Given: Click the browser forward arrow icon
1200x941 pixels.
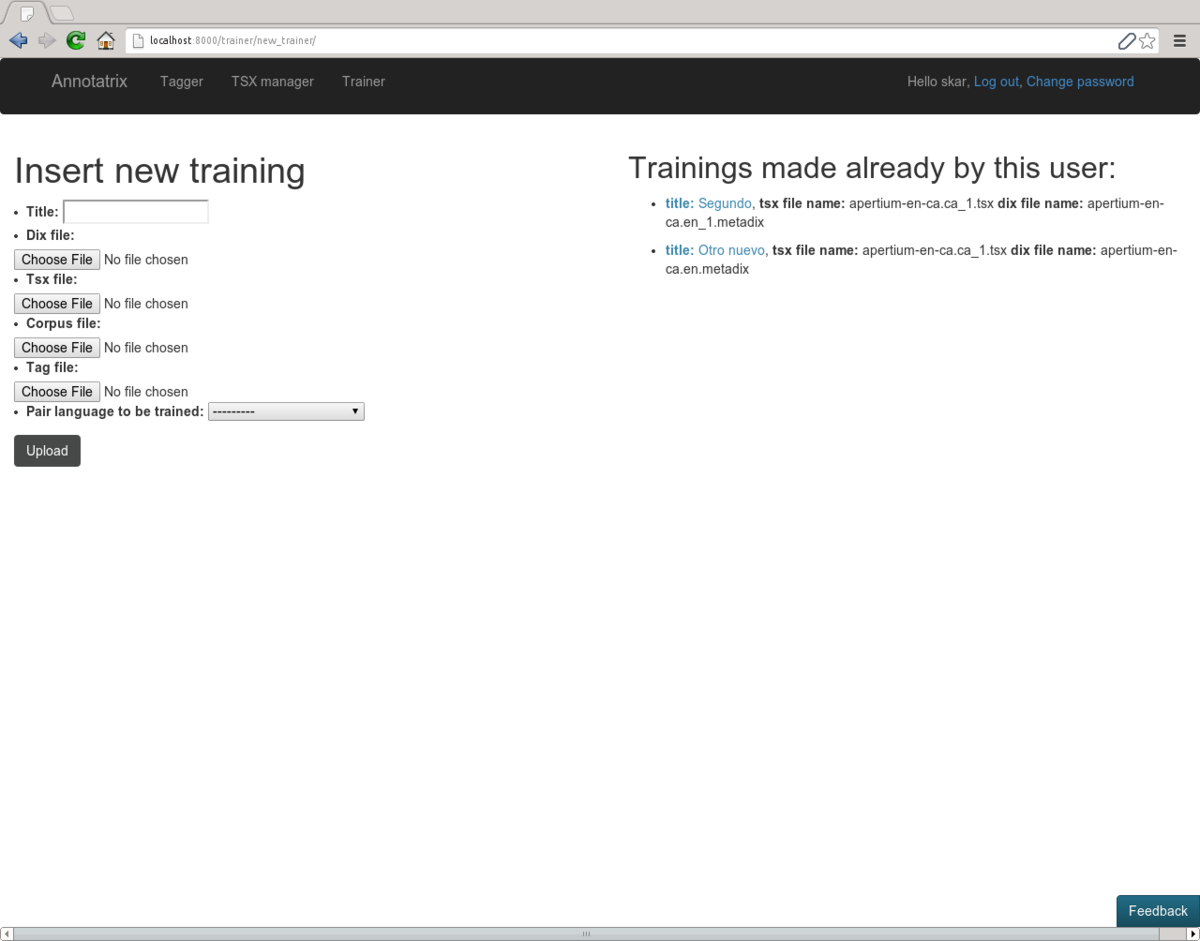Looking at the screenshot, I should pyautogui.click(x=47, y=41).
